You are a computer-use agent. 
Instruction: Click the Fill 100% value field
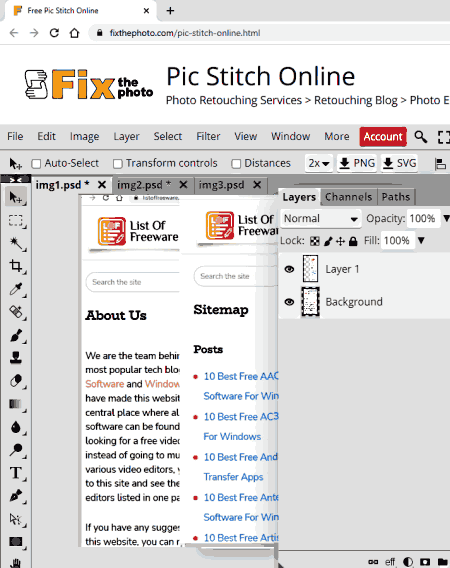coord(397,241)
